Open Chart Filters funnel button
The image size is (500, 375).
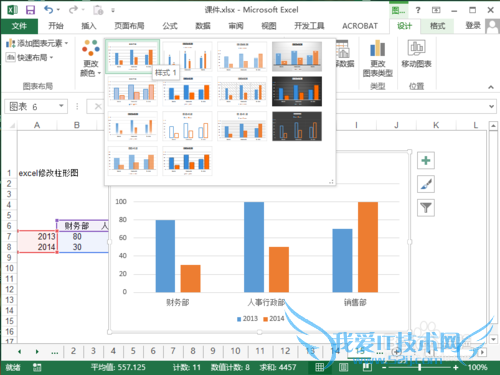click(x=426, y=208)
